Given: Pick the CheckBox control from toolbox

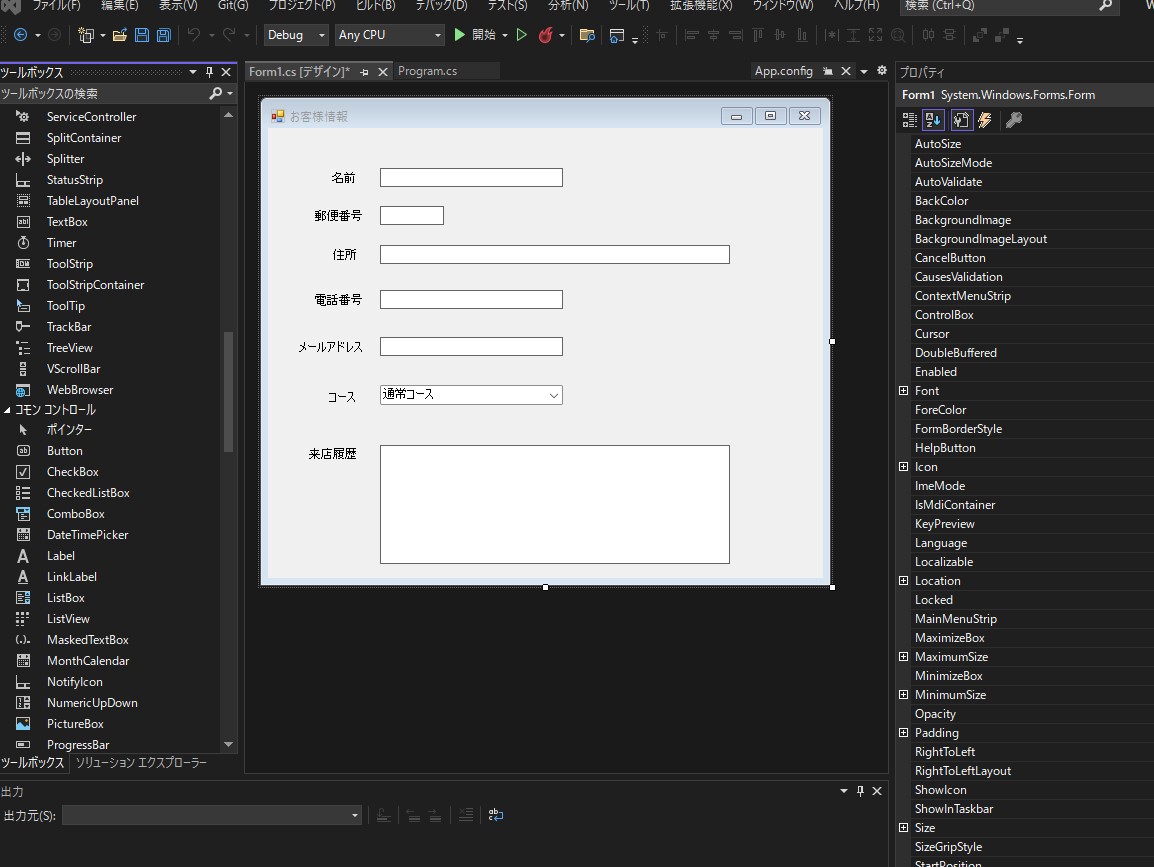Looking at the screenshot, I should tap(72, 472).
